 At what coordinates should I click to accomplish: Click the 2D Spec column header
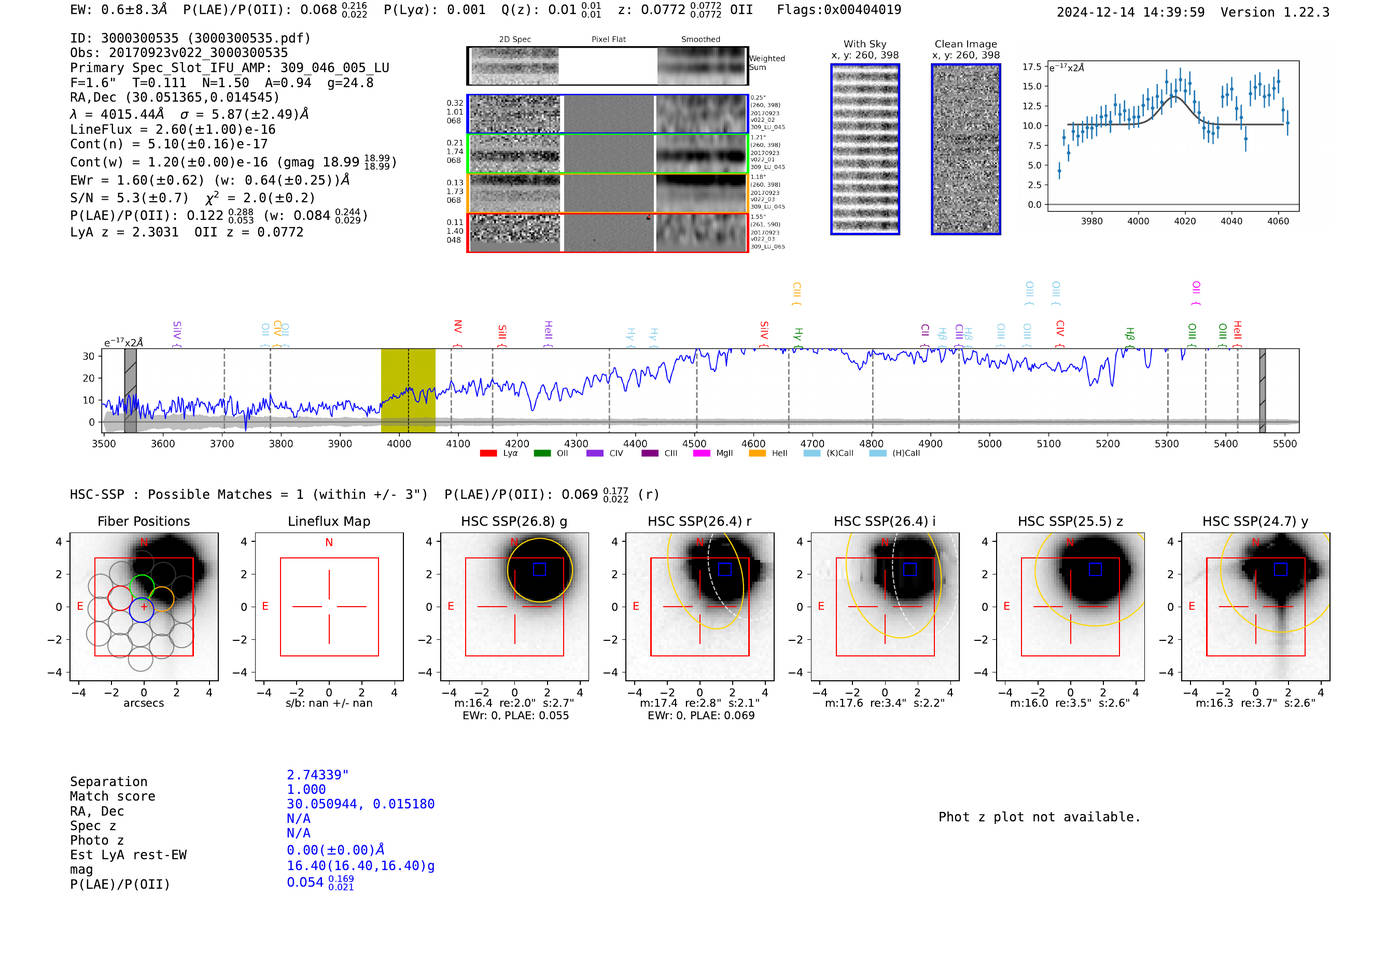click(515, 40)
